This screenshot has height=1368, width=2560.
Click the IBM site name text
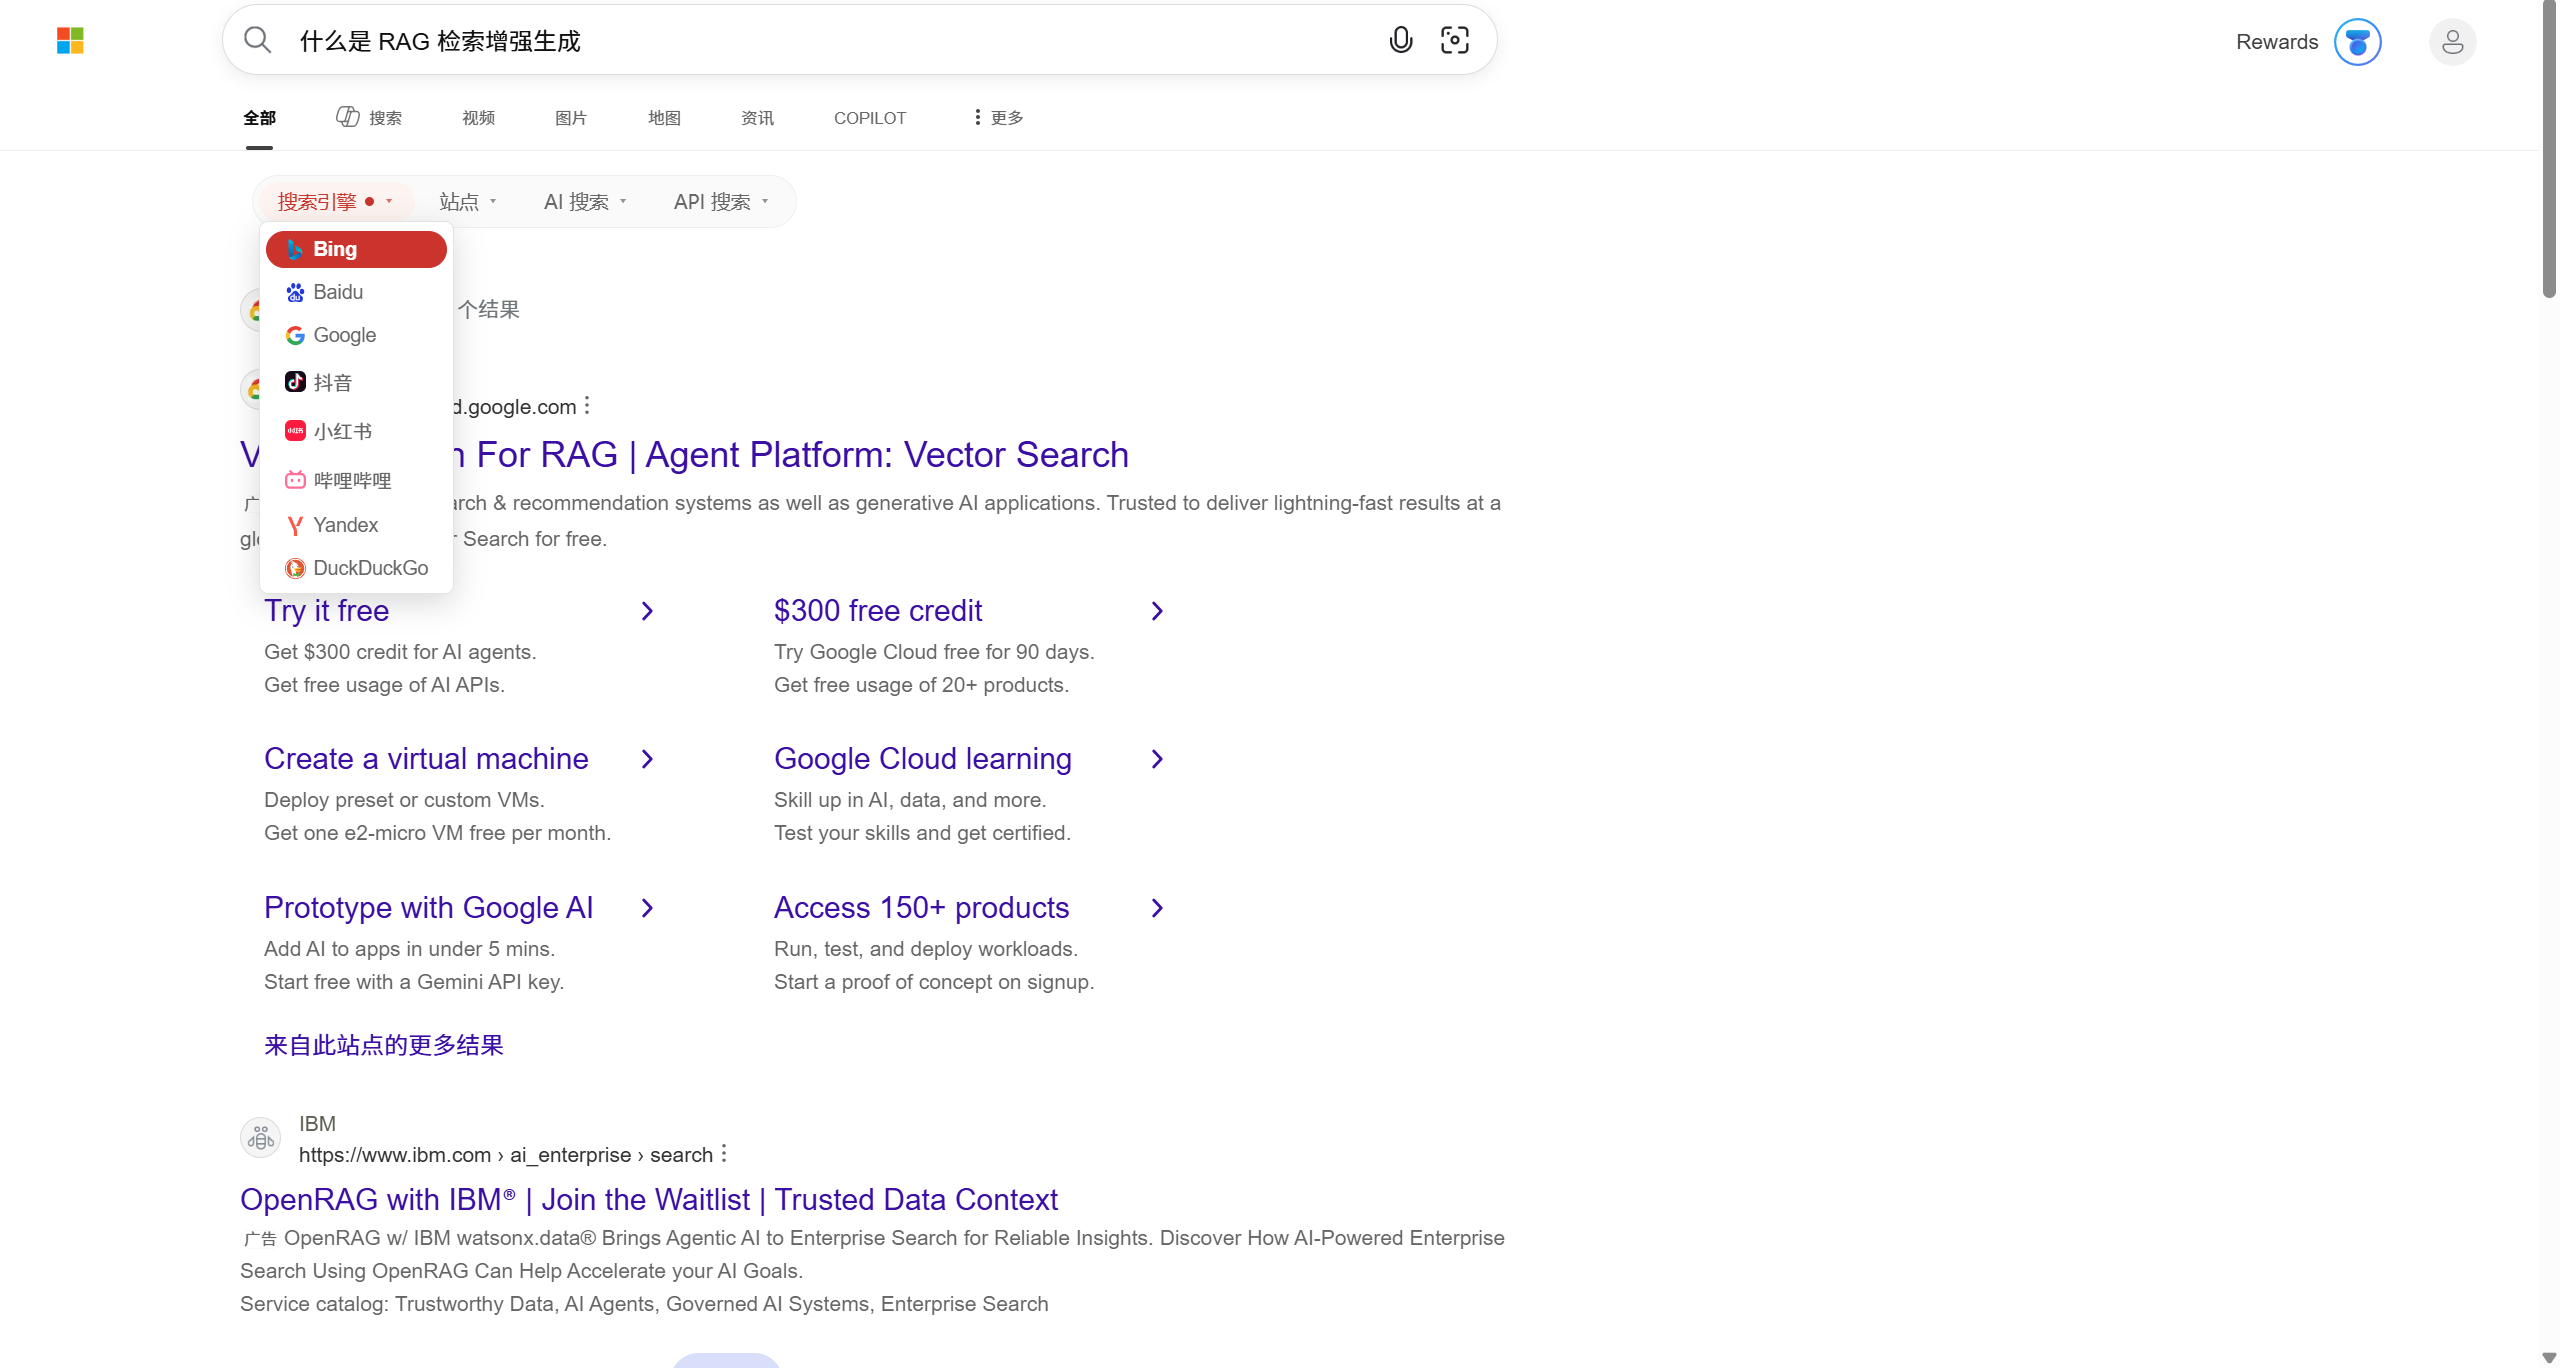tap(317, 1124)
